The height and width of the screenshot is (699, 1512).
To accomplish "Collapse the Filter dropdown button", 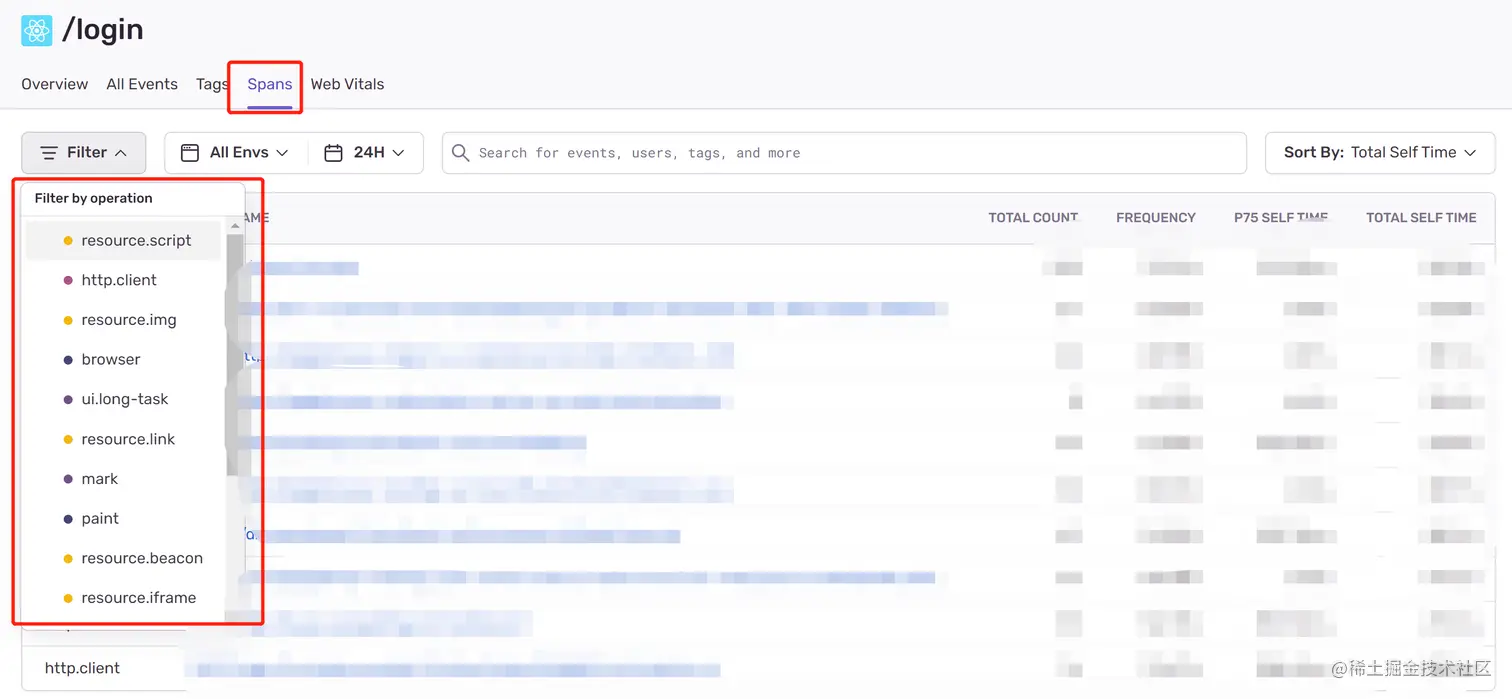I will tap(84, 153).
